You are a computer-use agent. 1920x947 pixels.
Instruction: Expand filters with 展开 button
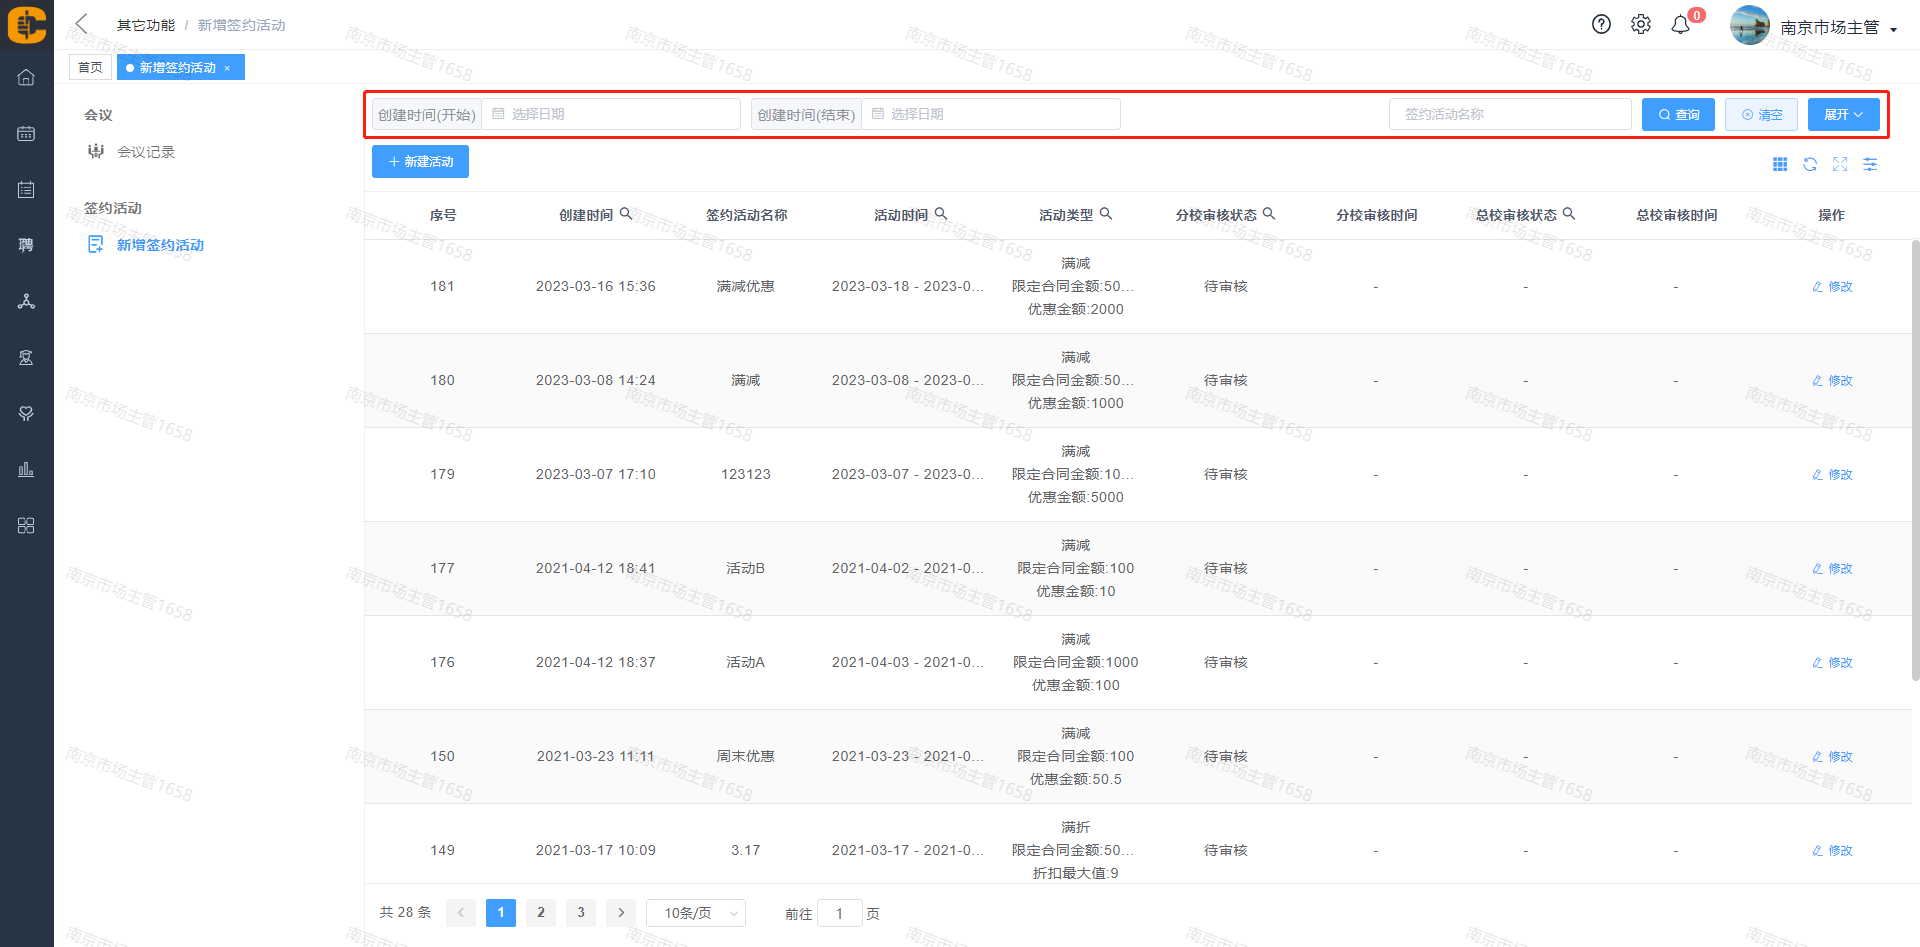coord(1843,115)
